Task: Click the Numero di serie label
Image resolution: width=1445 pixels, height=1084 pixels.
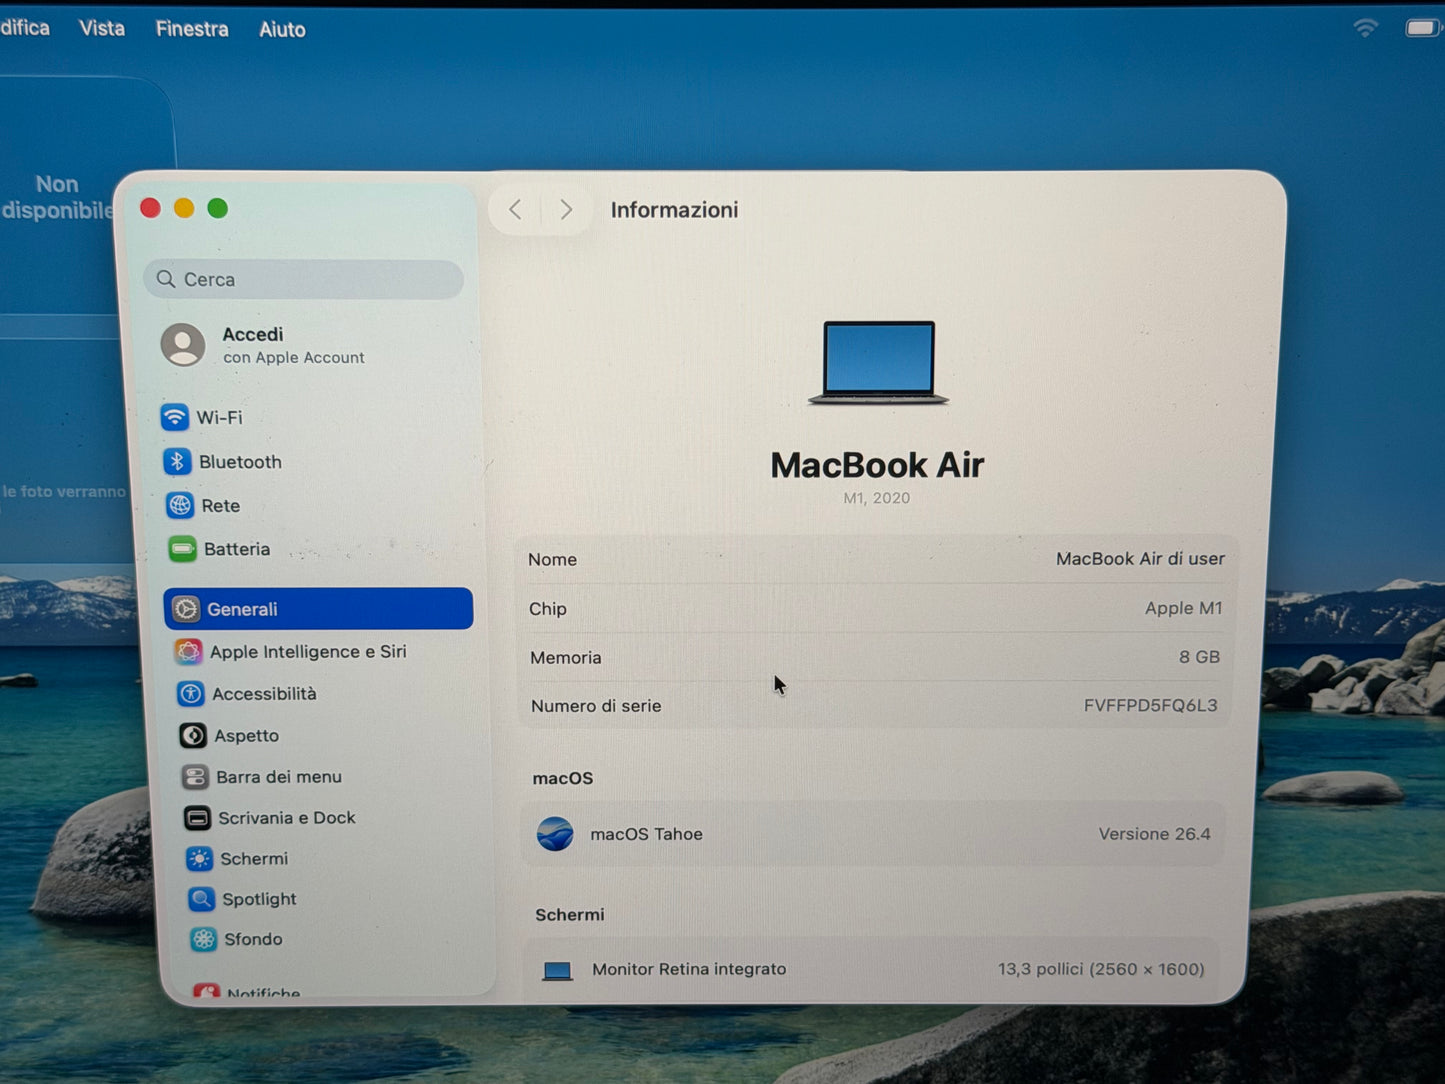Action: pyautogui.click(x=596, y=706)
